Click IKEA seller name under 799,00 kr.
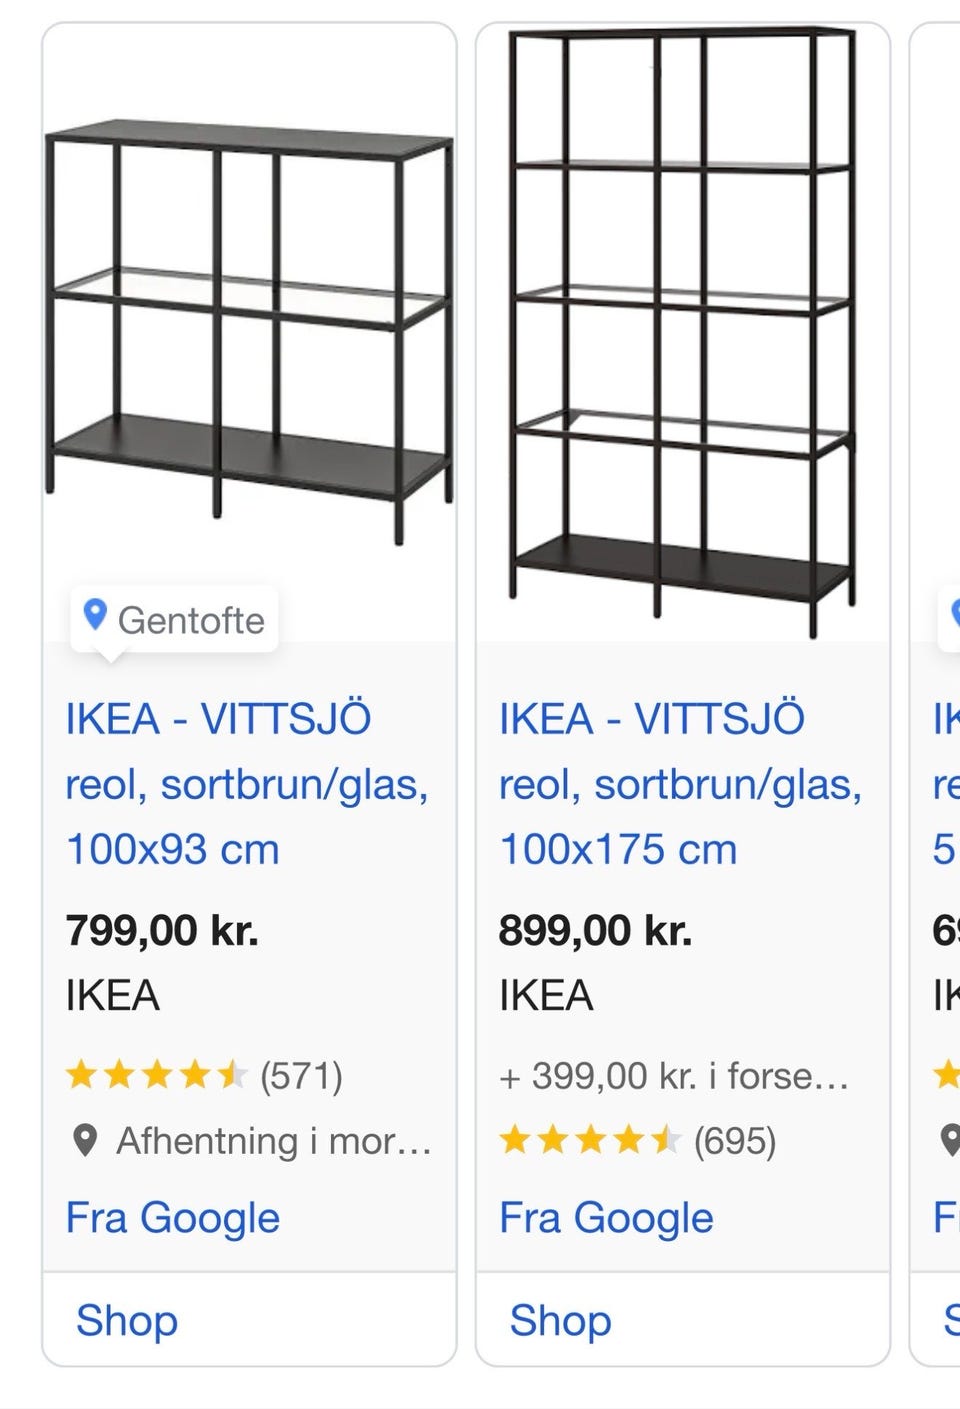 [x=112, y=996]
